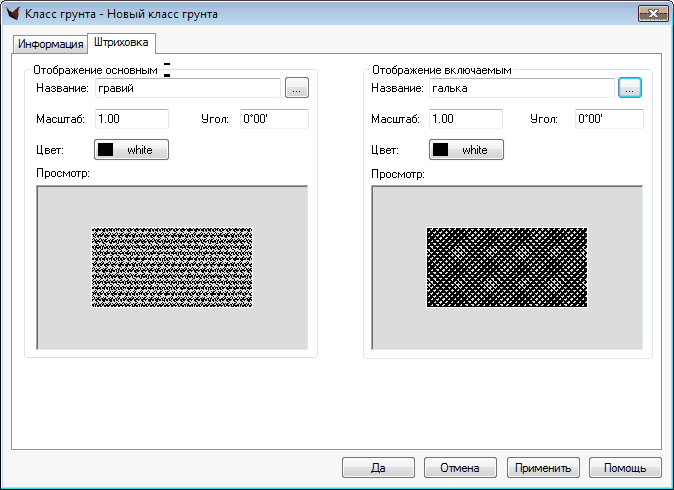Click Угол field in Отображение включаемым group
Viewport: 674px width, 490px height.
coord(608,119)
